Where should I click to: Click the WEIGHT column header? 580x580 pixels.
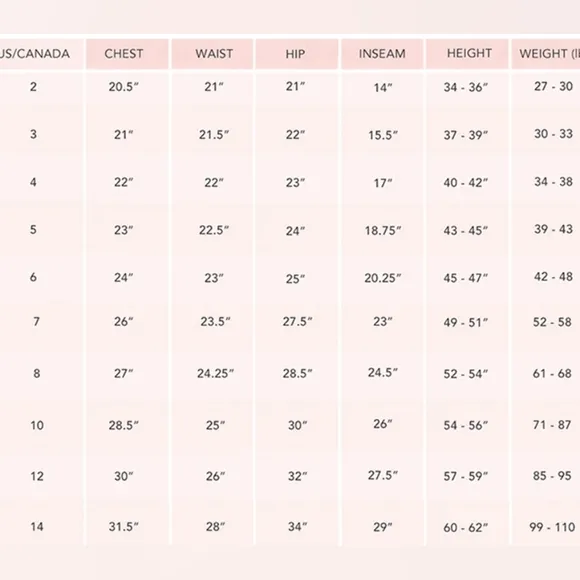point(546,54)
